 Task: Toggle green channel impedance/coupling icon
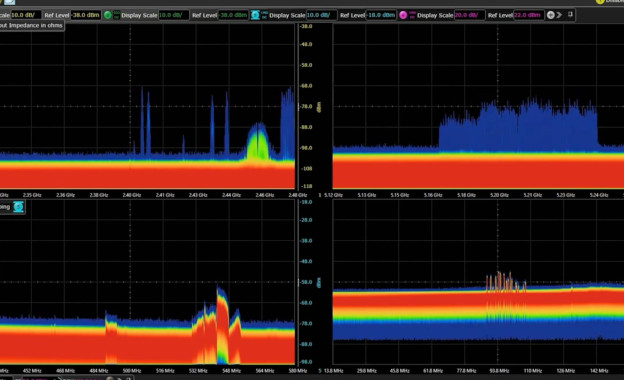(117, 15)
